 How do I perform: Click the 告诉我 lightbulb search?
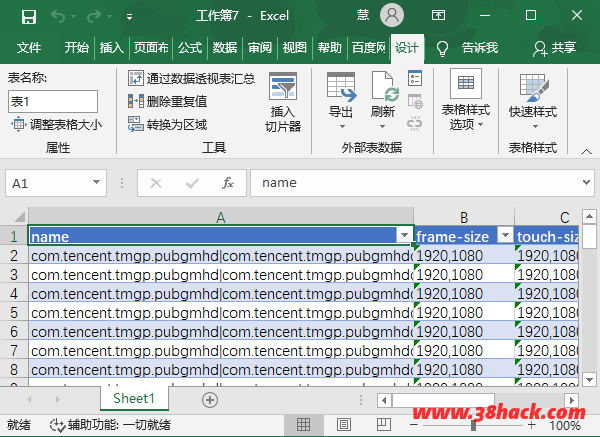point(442,48)
